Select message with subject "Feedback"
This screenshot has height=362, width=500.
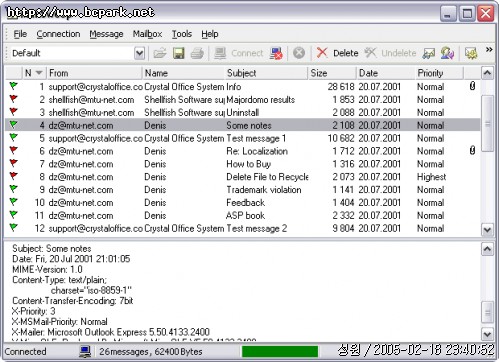pyautogui.click(x=243, y=202)
